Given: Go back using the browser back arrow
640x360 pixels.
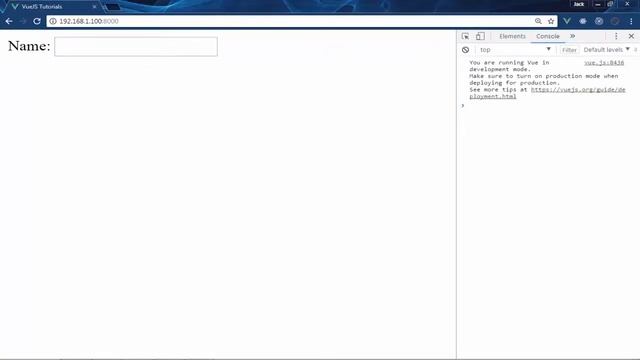Looking at the screenshot, I should (9, 21).
